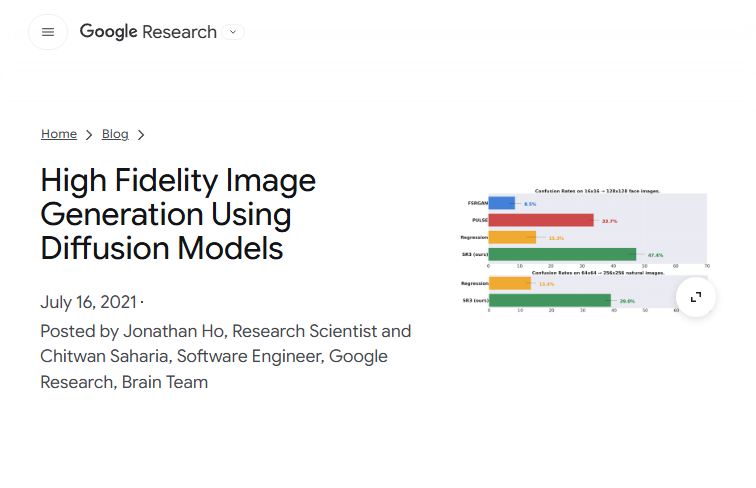Click the Jonathan Ho author name

coord(174,331)
